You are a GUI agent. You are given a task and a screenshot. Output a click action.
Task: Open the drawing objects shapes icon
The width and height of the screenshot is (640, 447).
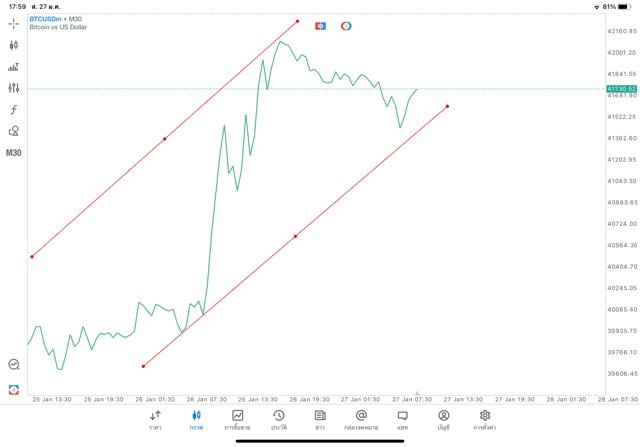[x=14, y=131]
